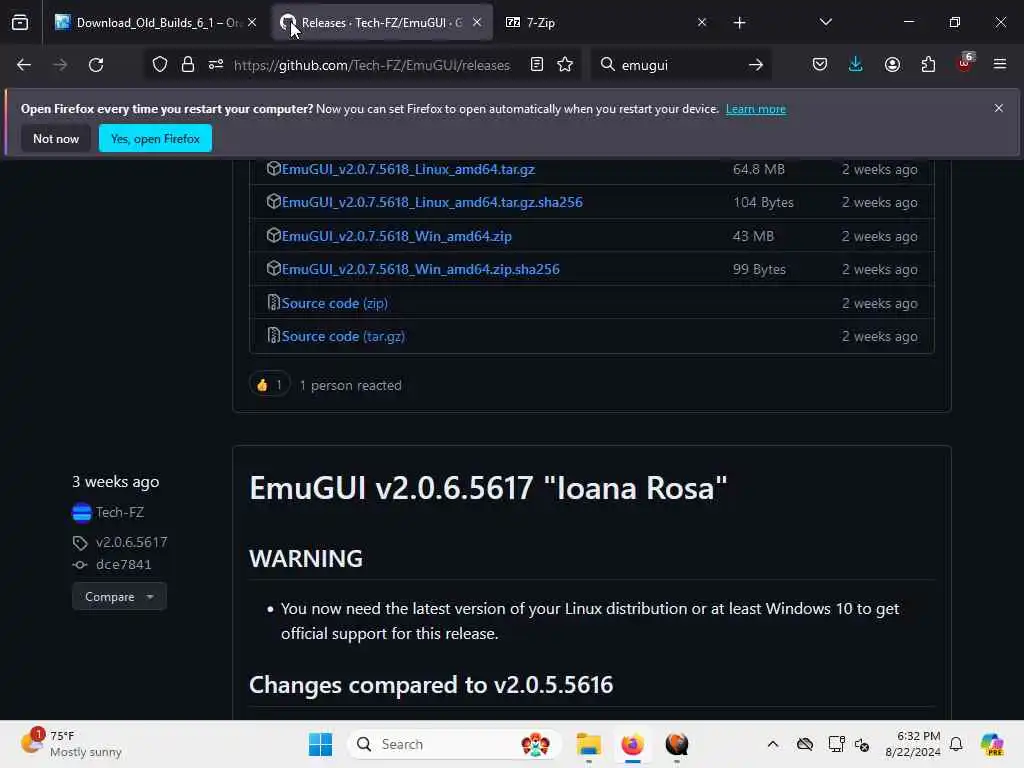
Task: Click the Firefox taskbar icon
Action: (632, 744)
